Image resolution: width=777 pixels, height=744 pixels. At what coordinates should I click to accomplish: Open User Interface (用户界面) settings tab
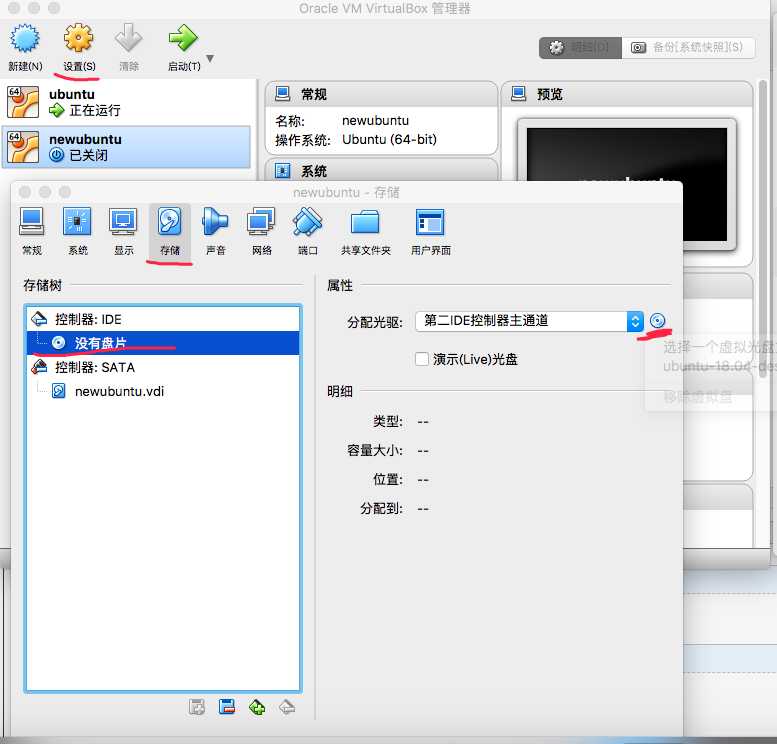(431, 231)
